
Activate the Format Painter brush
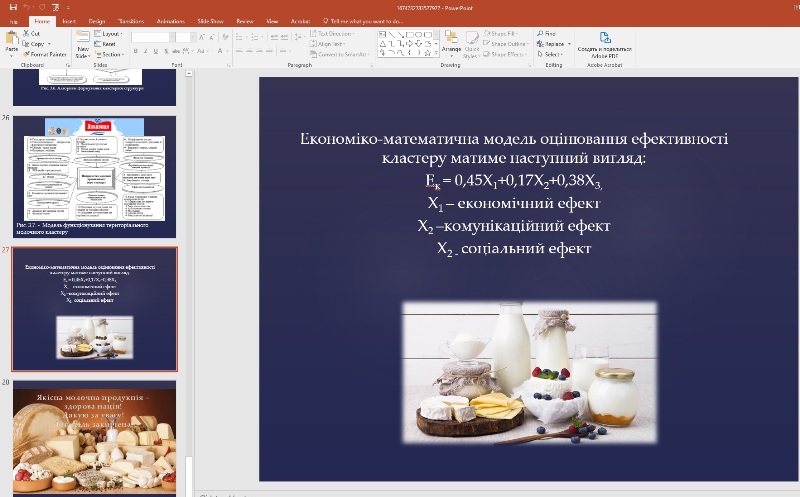26,54
